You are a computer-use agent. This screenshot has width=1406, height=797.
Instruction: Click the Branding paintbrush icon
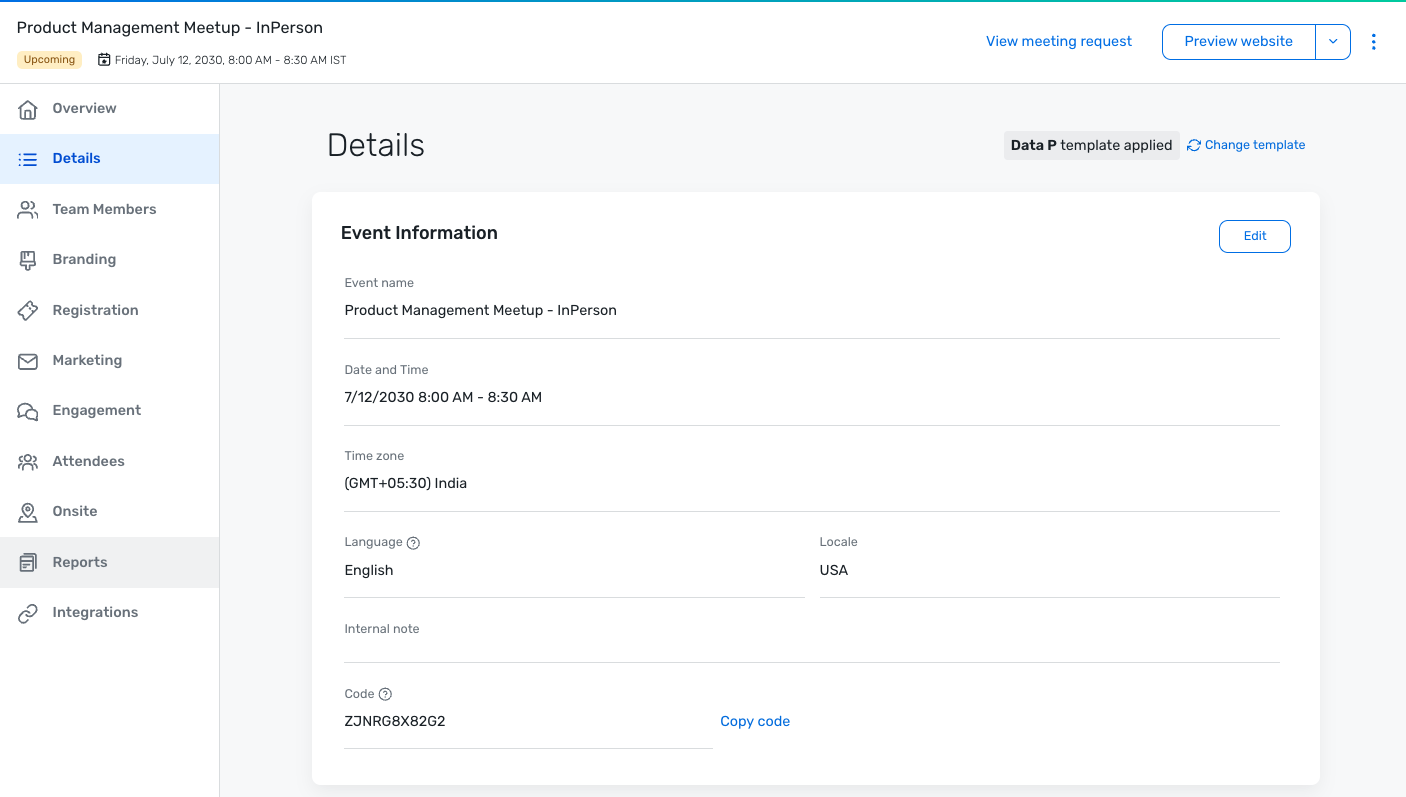point(28,260)
